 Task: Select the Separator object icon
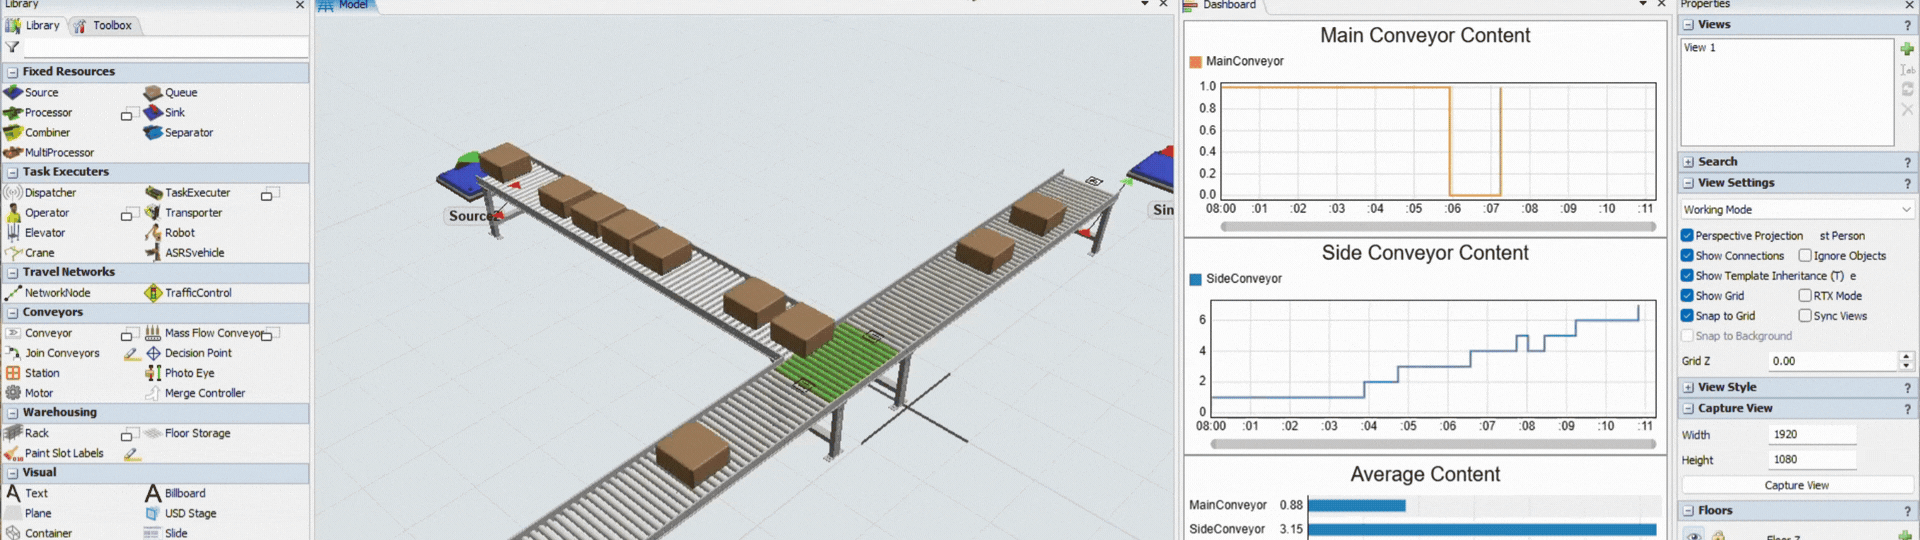pos(153,132)
